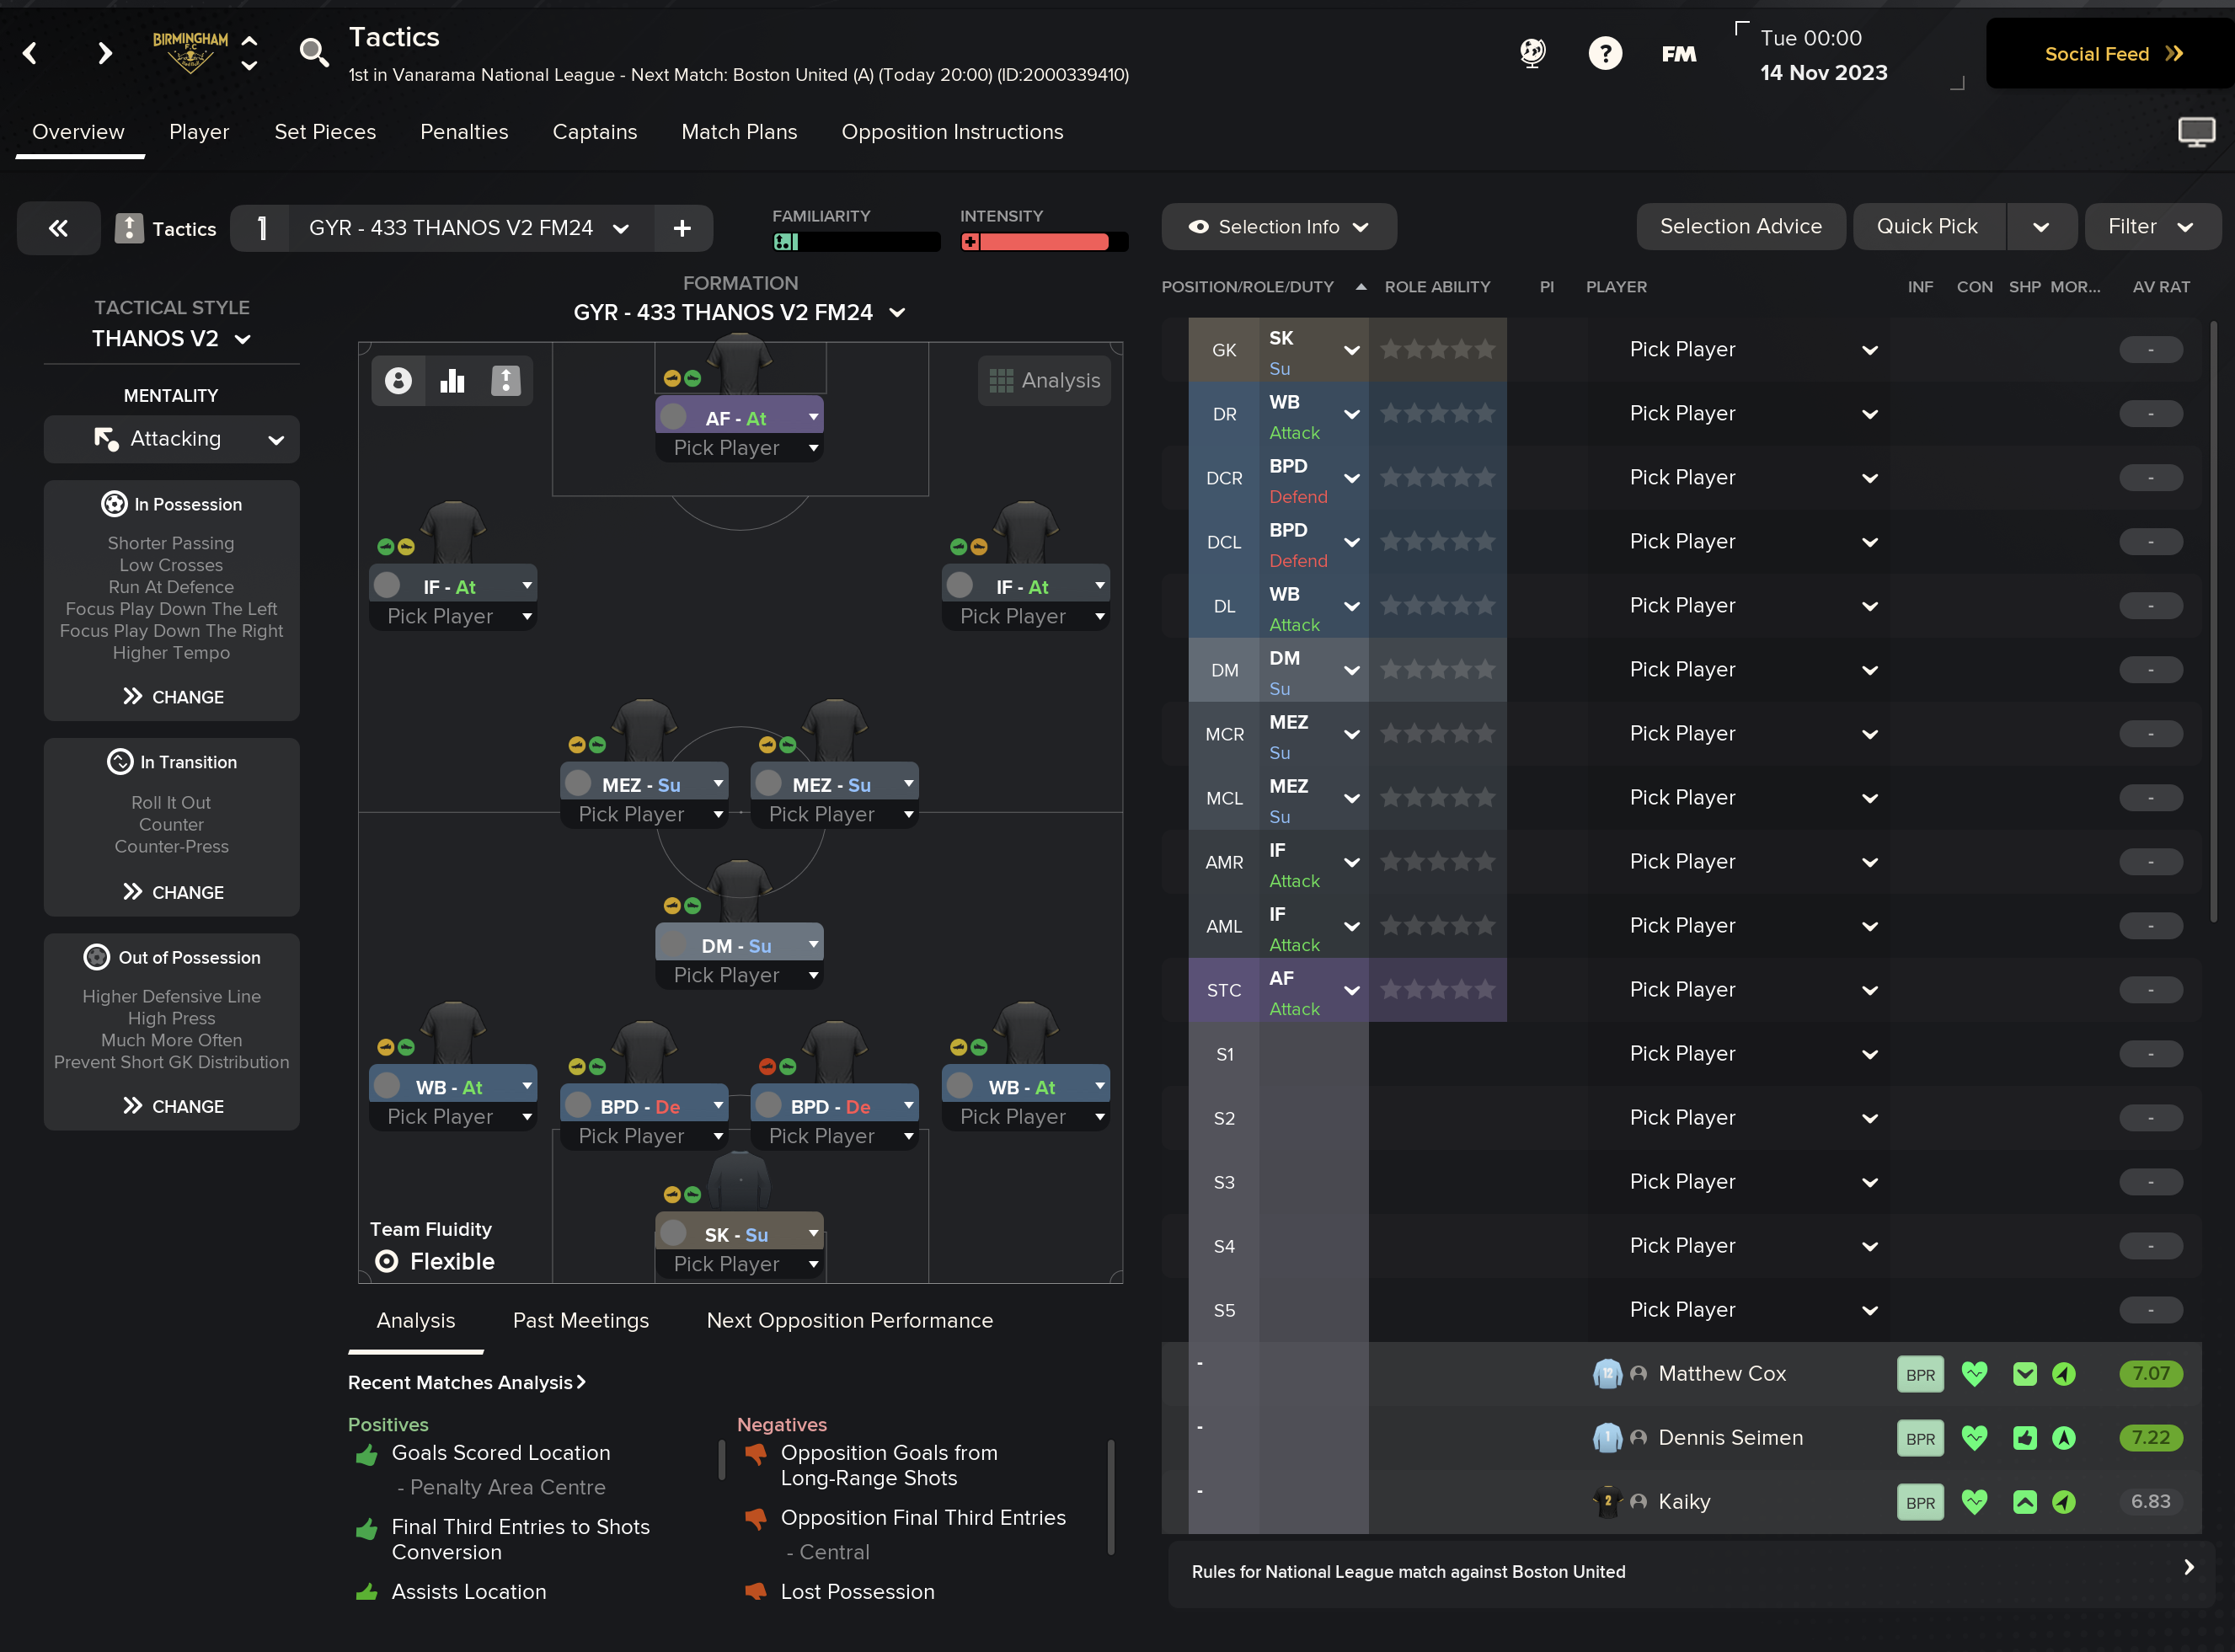Go back with the left arrow
The width and height of the screenshot is (2235, 1652).
coord(30,53)
